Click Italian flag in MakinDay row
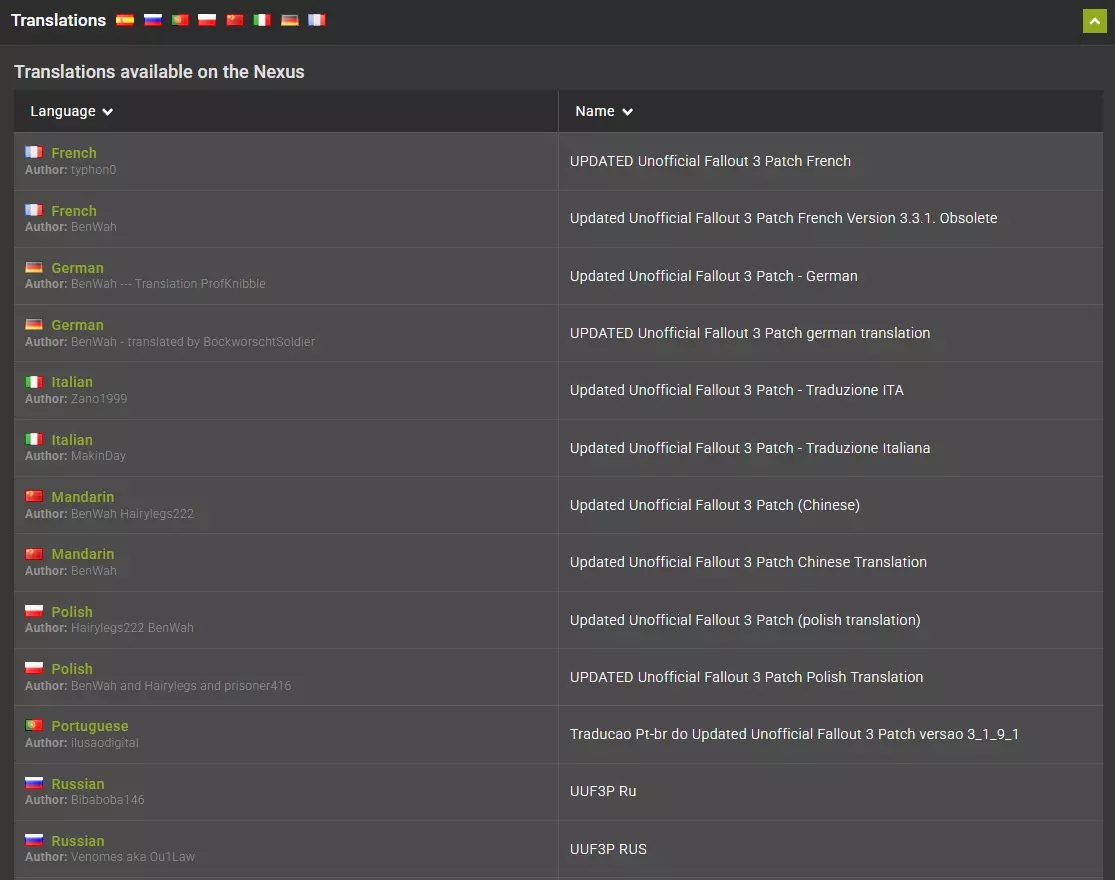1115x880 pixels. (x=34, y=439)
